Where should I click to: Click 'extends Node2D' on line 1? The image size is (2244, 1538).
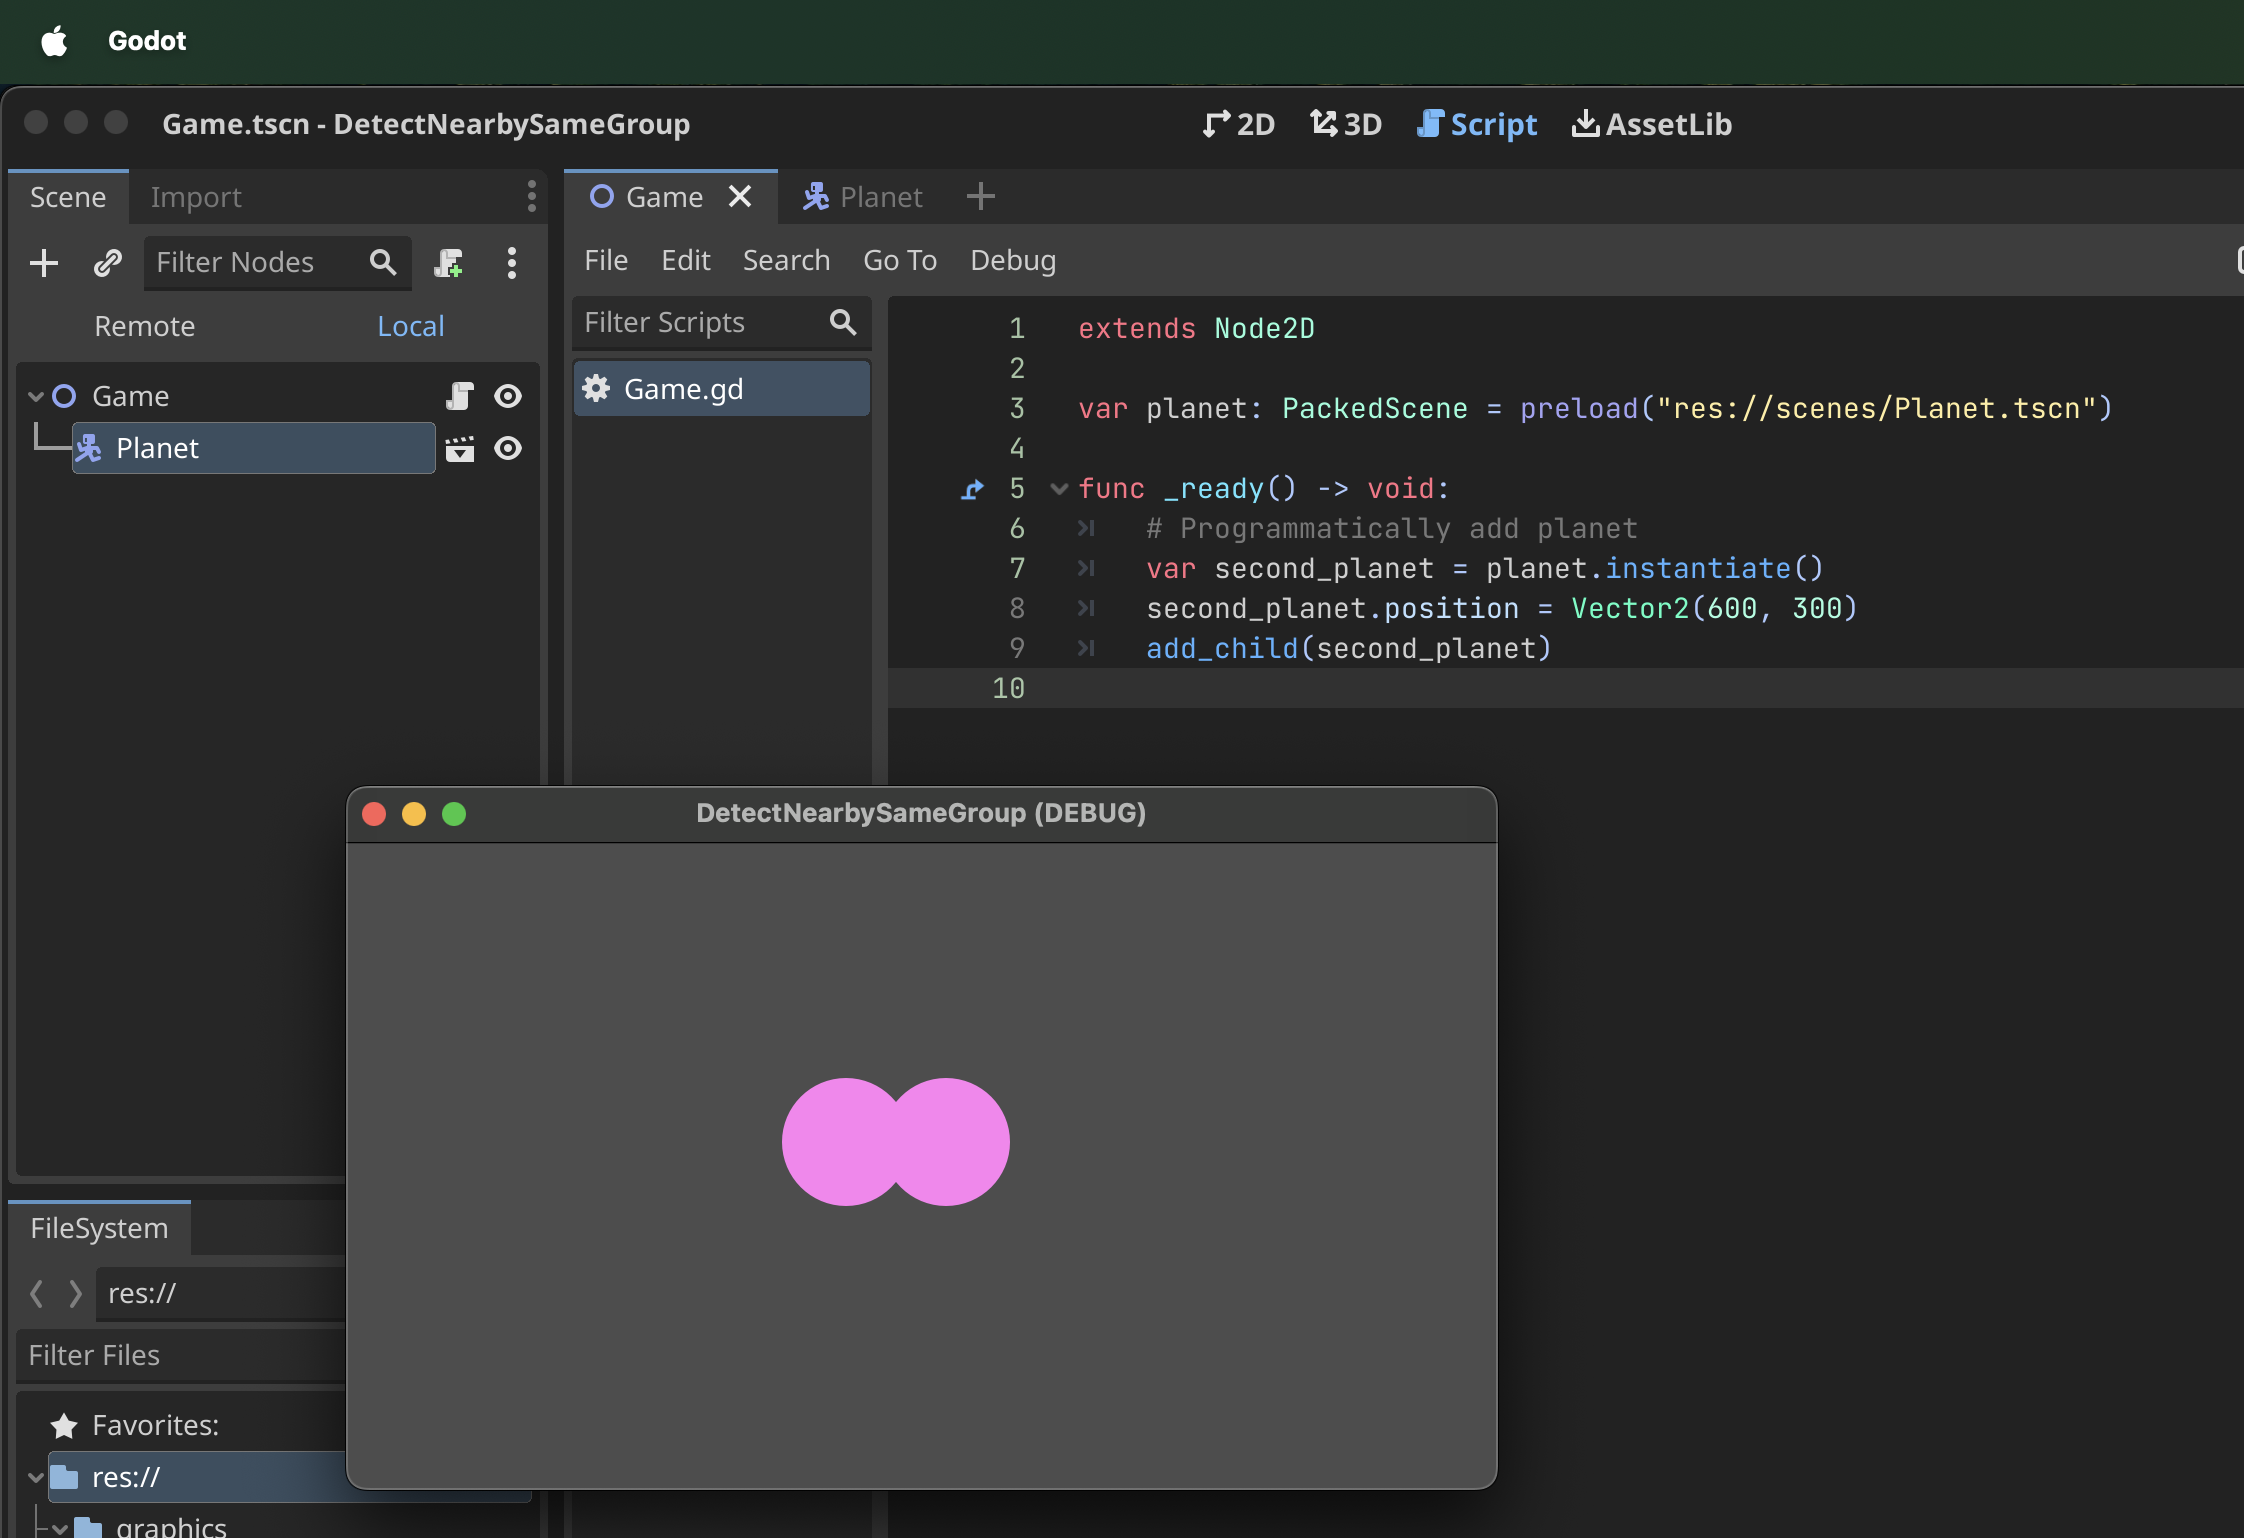[x=1196, y=328]
